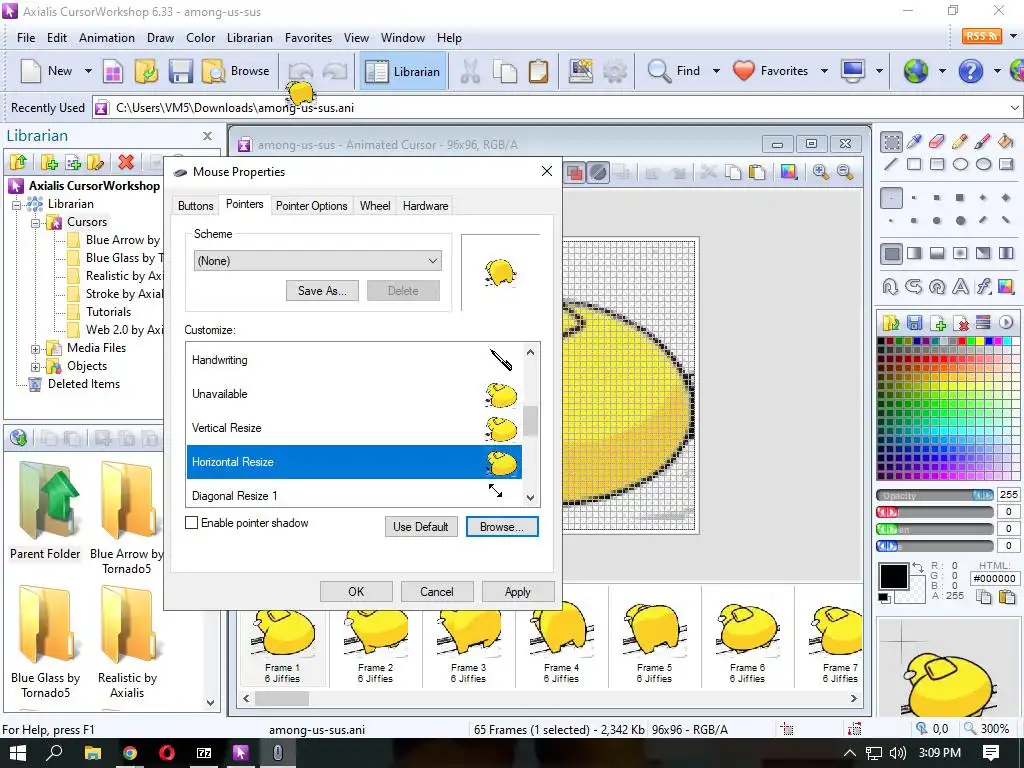
Task: Click Cancel in Mouse Properties
Action: (436, 592)
